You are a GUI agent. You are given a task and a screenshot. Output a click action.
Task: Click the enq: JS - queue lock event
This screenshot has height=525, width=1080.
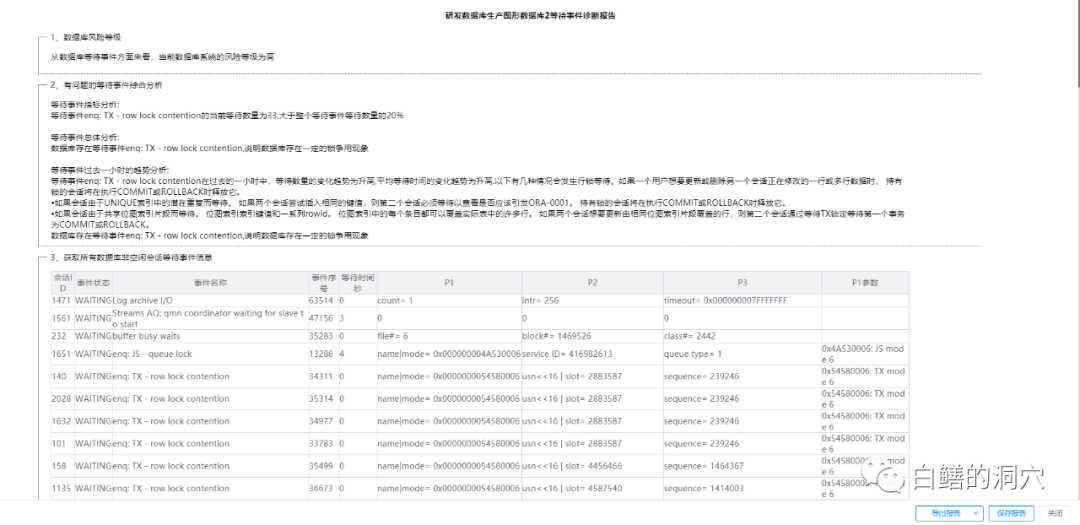152,354
